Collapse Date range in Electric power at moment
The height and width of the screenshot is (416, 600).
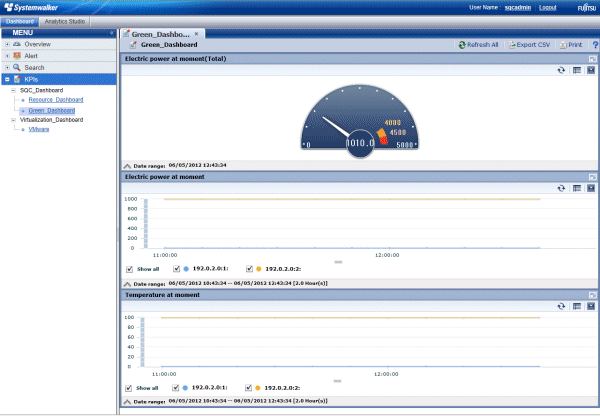[x=127, y=284]
